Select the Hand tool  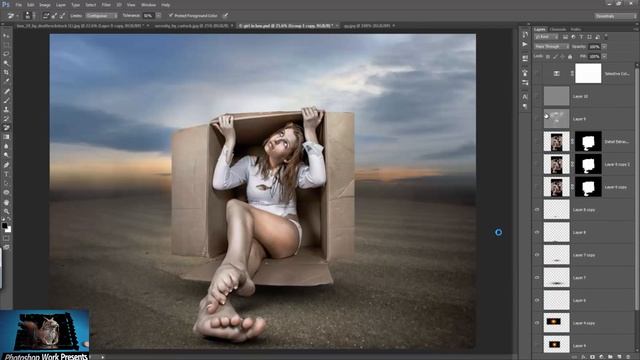[6, 202]
